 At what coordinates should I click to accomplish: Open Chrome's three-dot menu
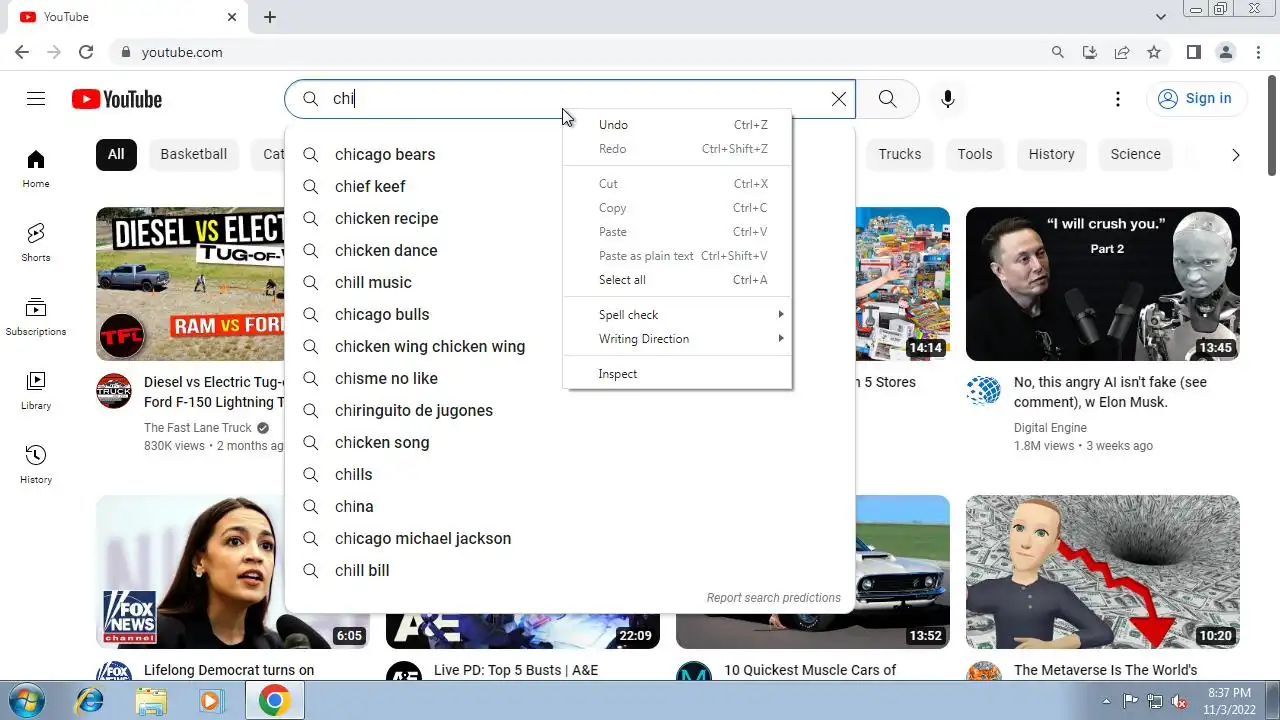pyautogui.click(x=1257, y=52)
